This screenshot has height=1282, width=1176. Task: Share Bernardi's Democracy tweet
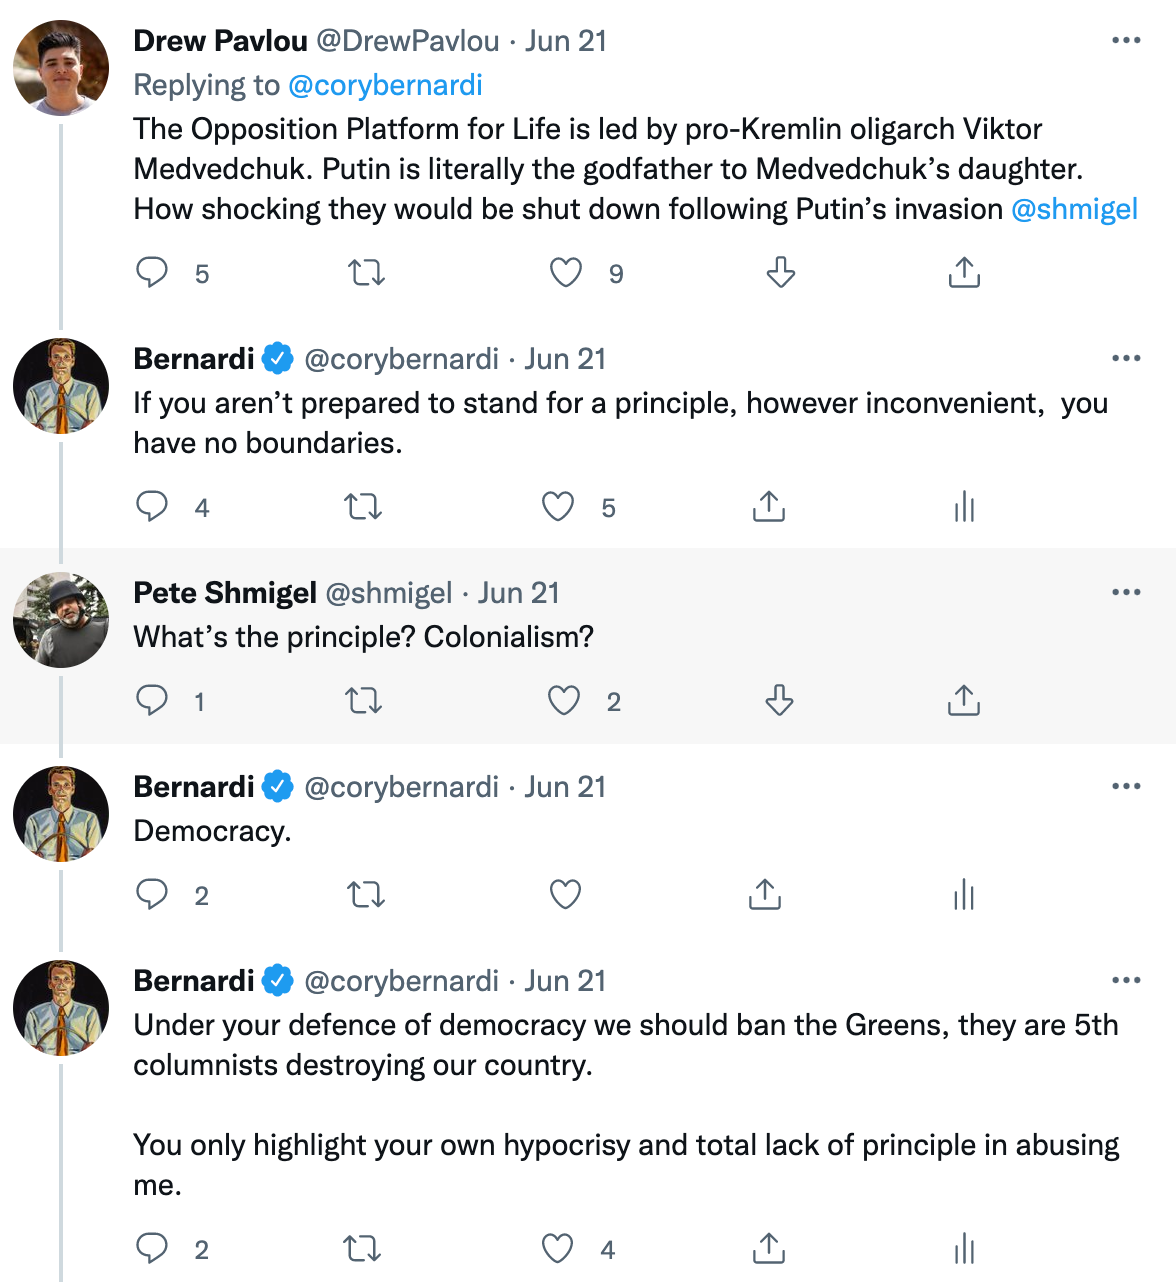tap(765, 894)
